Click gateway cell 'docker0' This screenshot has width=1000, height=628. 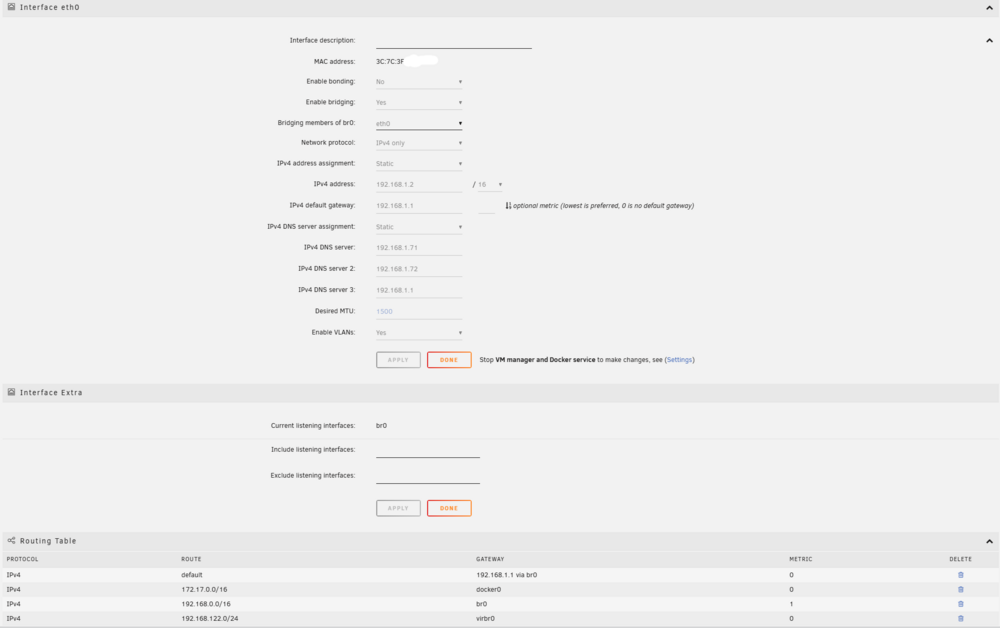coord(489,589)
